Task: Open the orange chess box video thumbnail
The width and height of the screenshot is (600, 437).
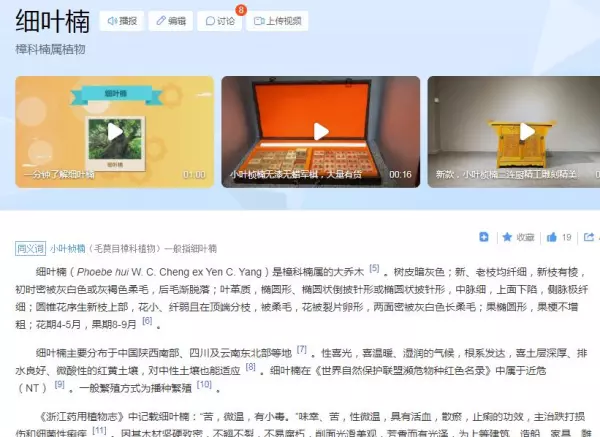Action: pos(321,132)
